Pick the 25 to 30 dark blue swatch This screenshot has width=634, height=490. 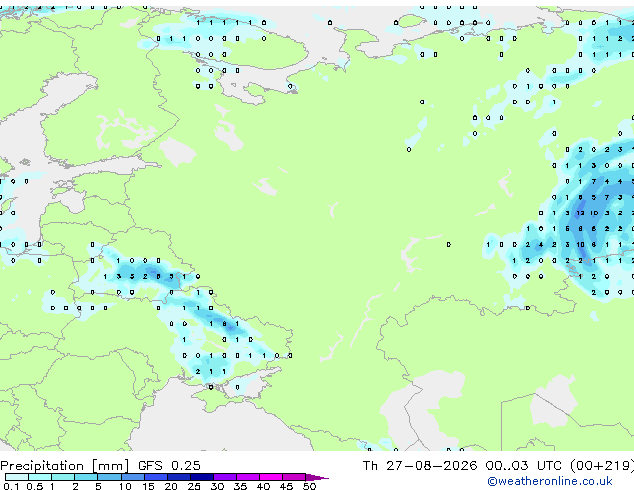202,477
